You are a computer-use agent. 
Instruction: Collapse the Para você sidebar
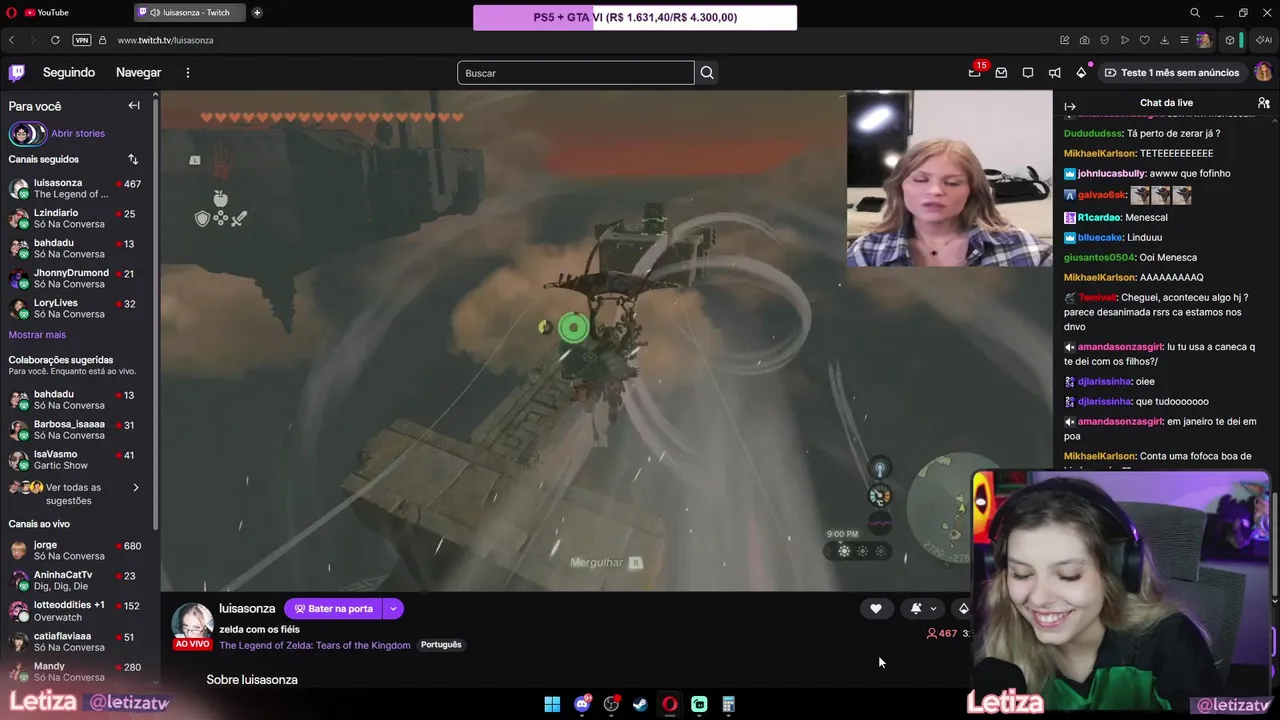[134, 105]
